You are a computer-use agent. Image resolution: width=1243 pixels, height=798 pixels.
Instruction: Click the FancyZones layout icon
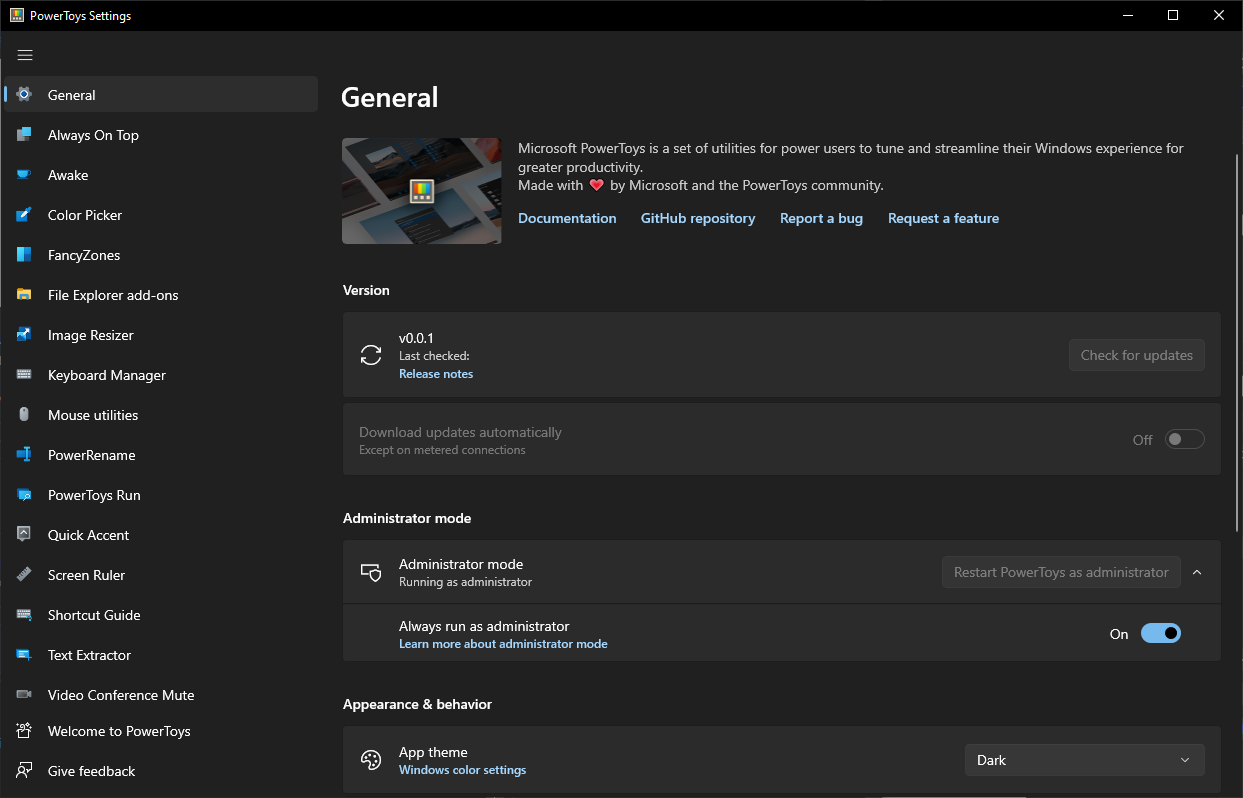(x=24, y=255)
